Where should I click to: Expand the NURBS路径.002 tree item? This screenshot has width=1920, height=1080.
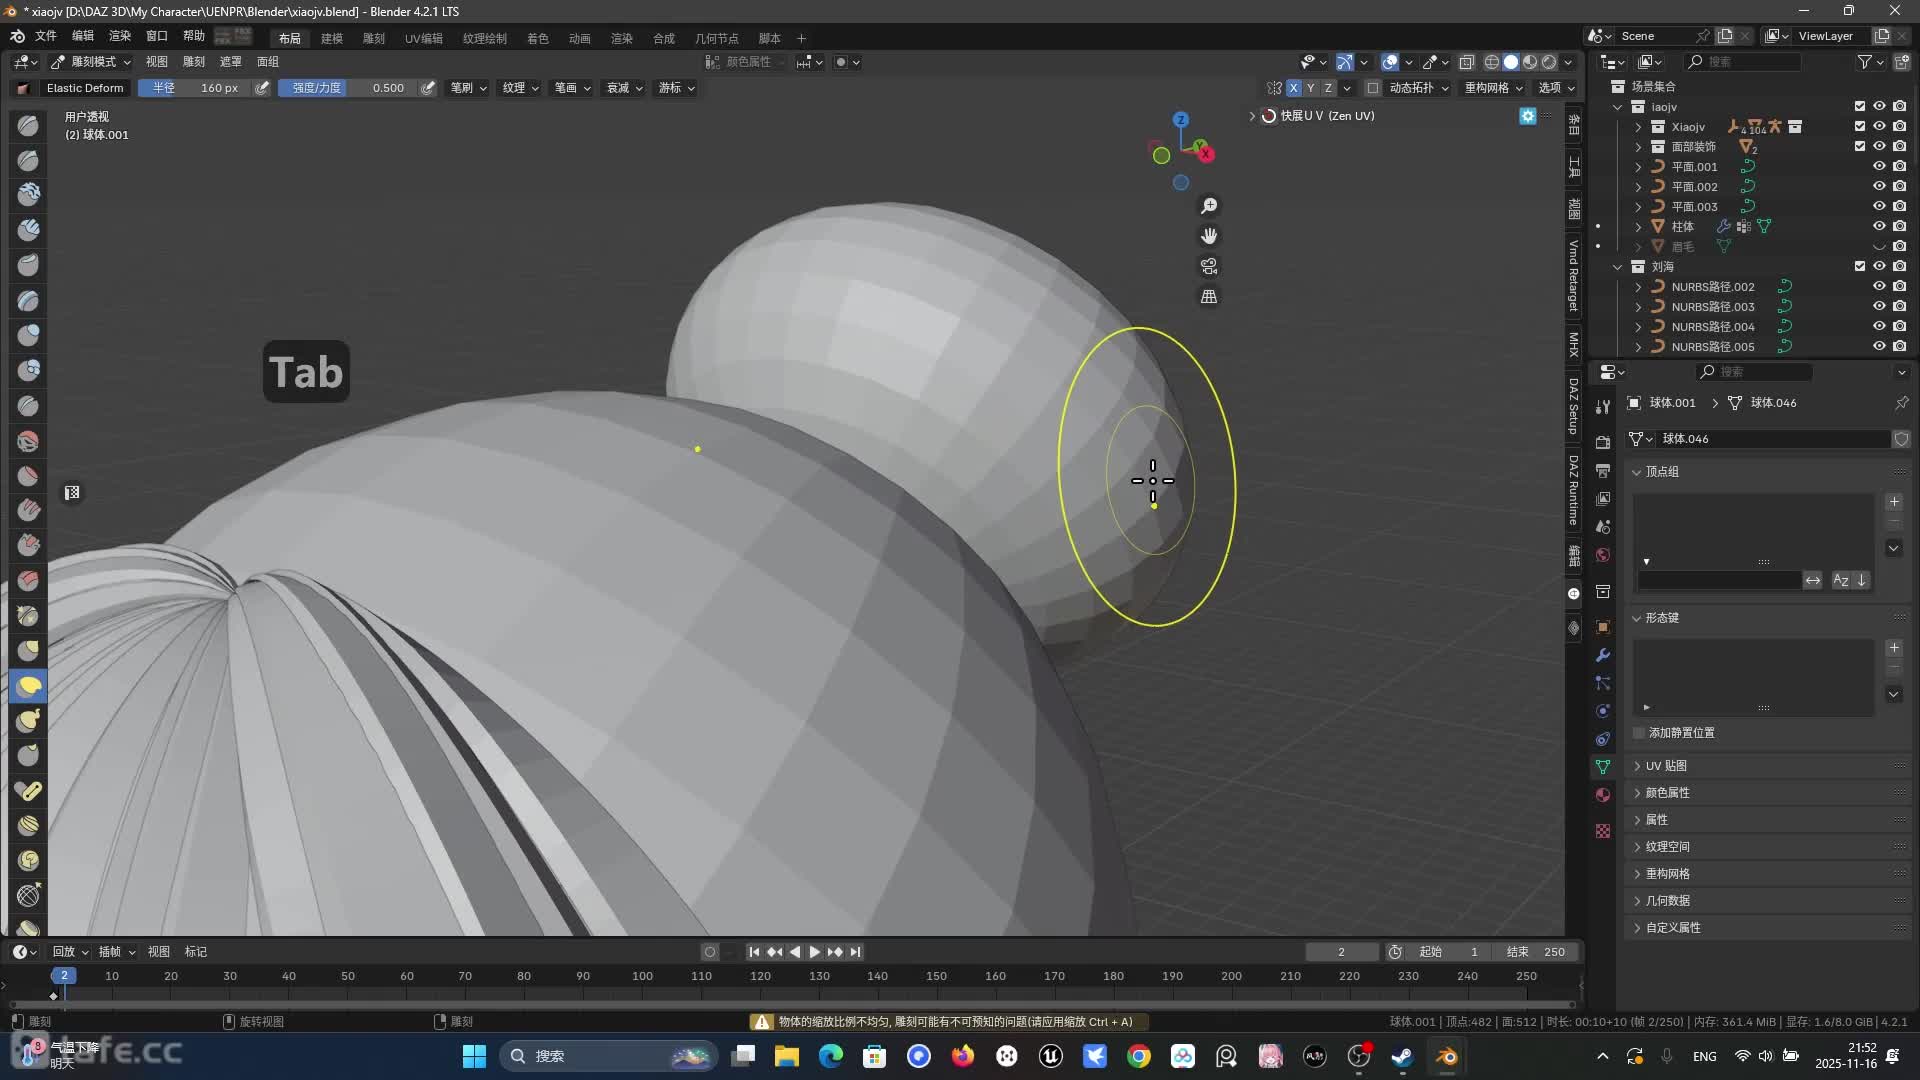[x=1638, y=287]
